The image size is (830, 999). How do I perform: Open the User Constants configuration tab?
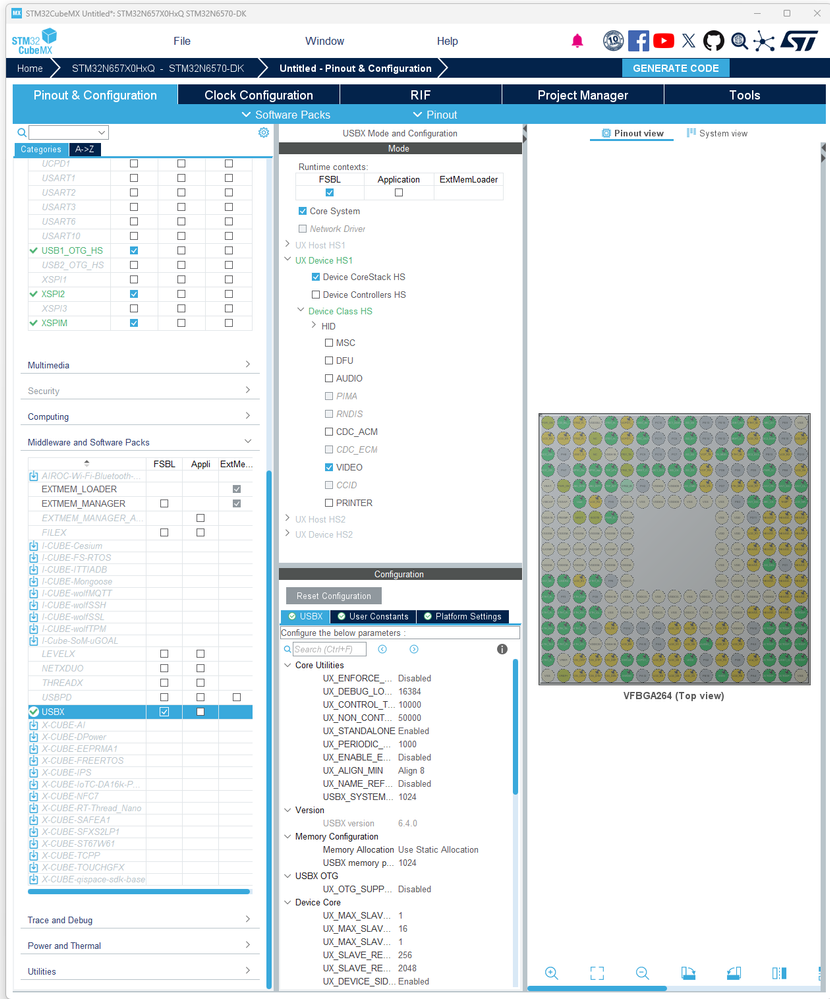[373, 616]
